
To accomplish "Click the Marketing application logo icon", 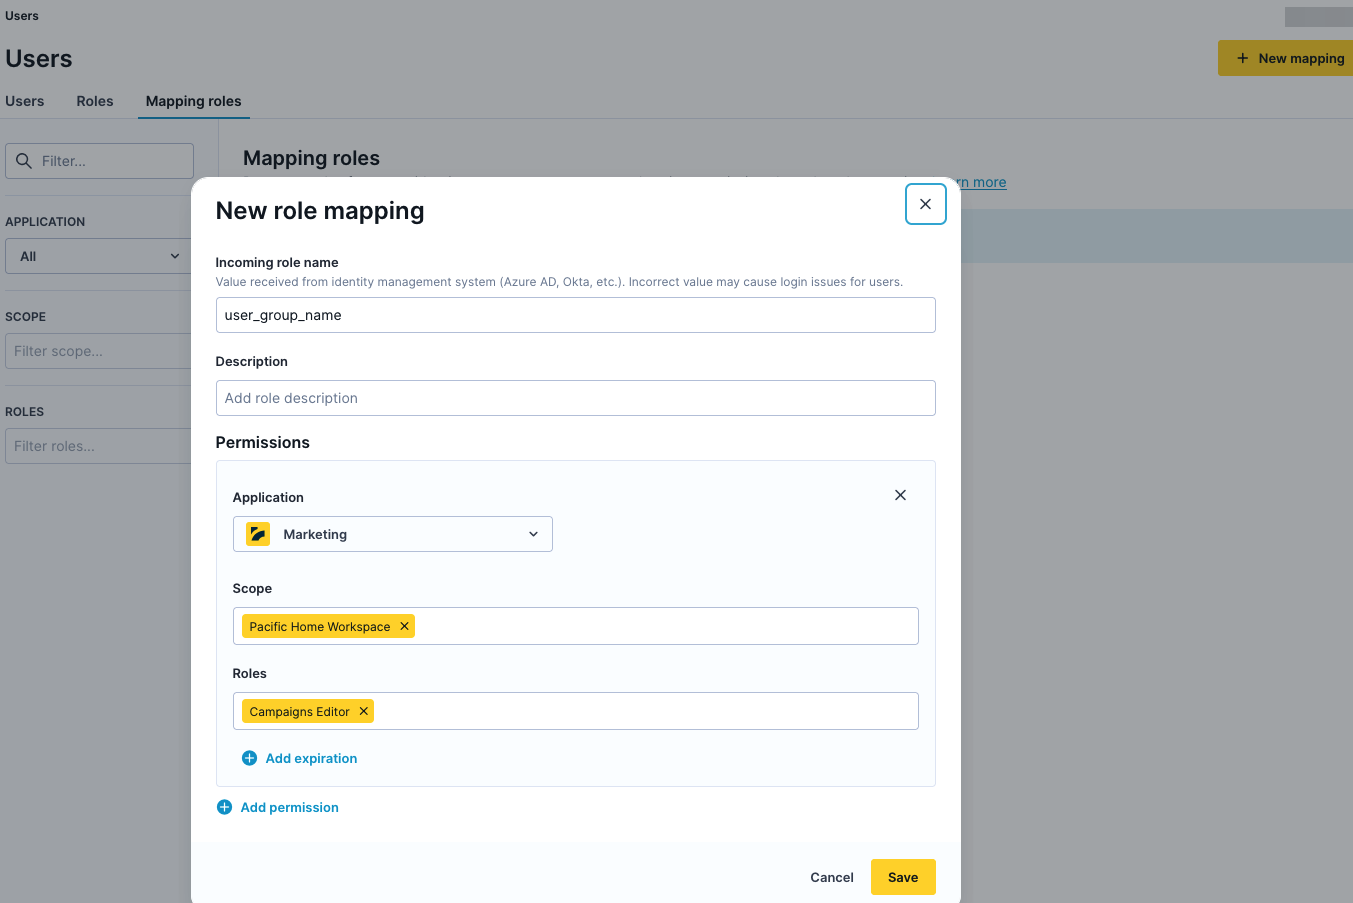I will (258, 534).
